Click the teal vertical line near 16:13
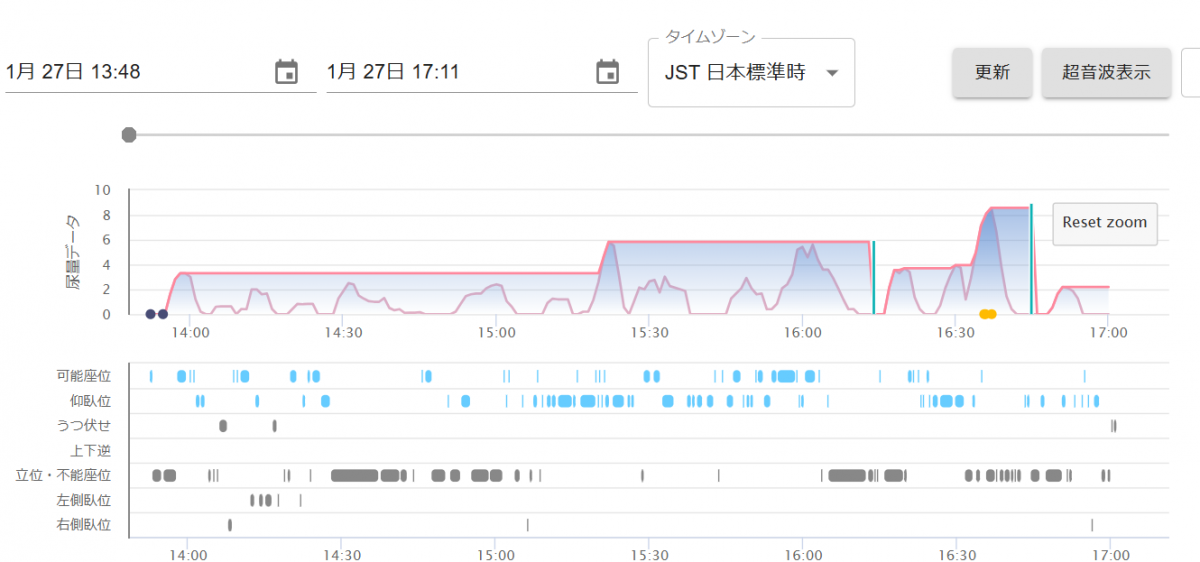The height and width of the screenshot is (562, 1200). [873, 278]
